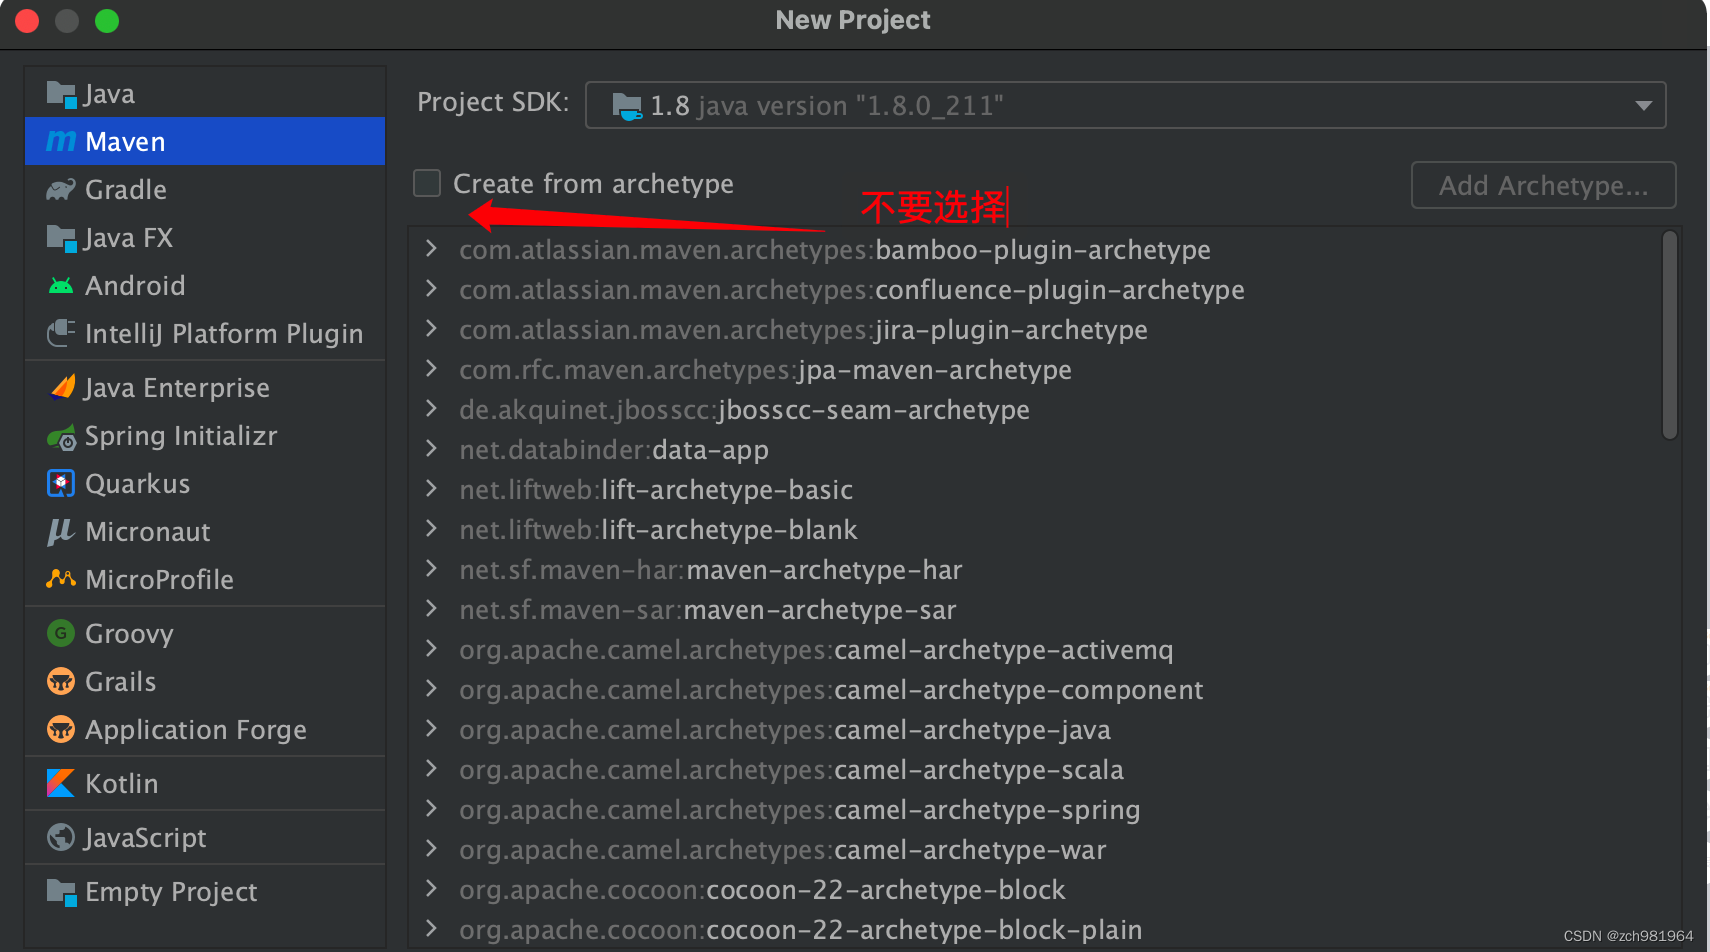This screenshot has width=1710, height=952.
Task: Enable Create from archetype checkbox
Action: coord(427,183)
